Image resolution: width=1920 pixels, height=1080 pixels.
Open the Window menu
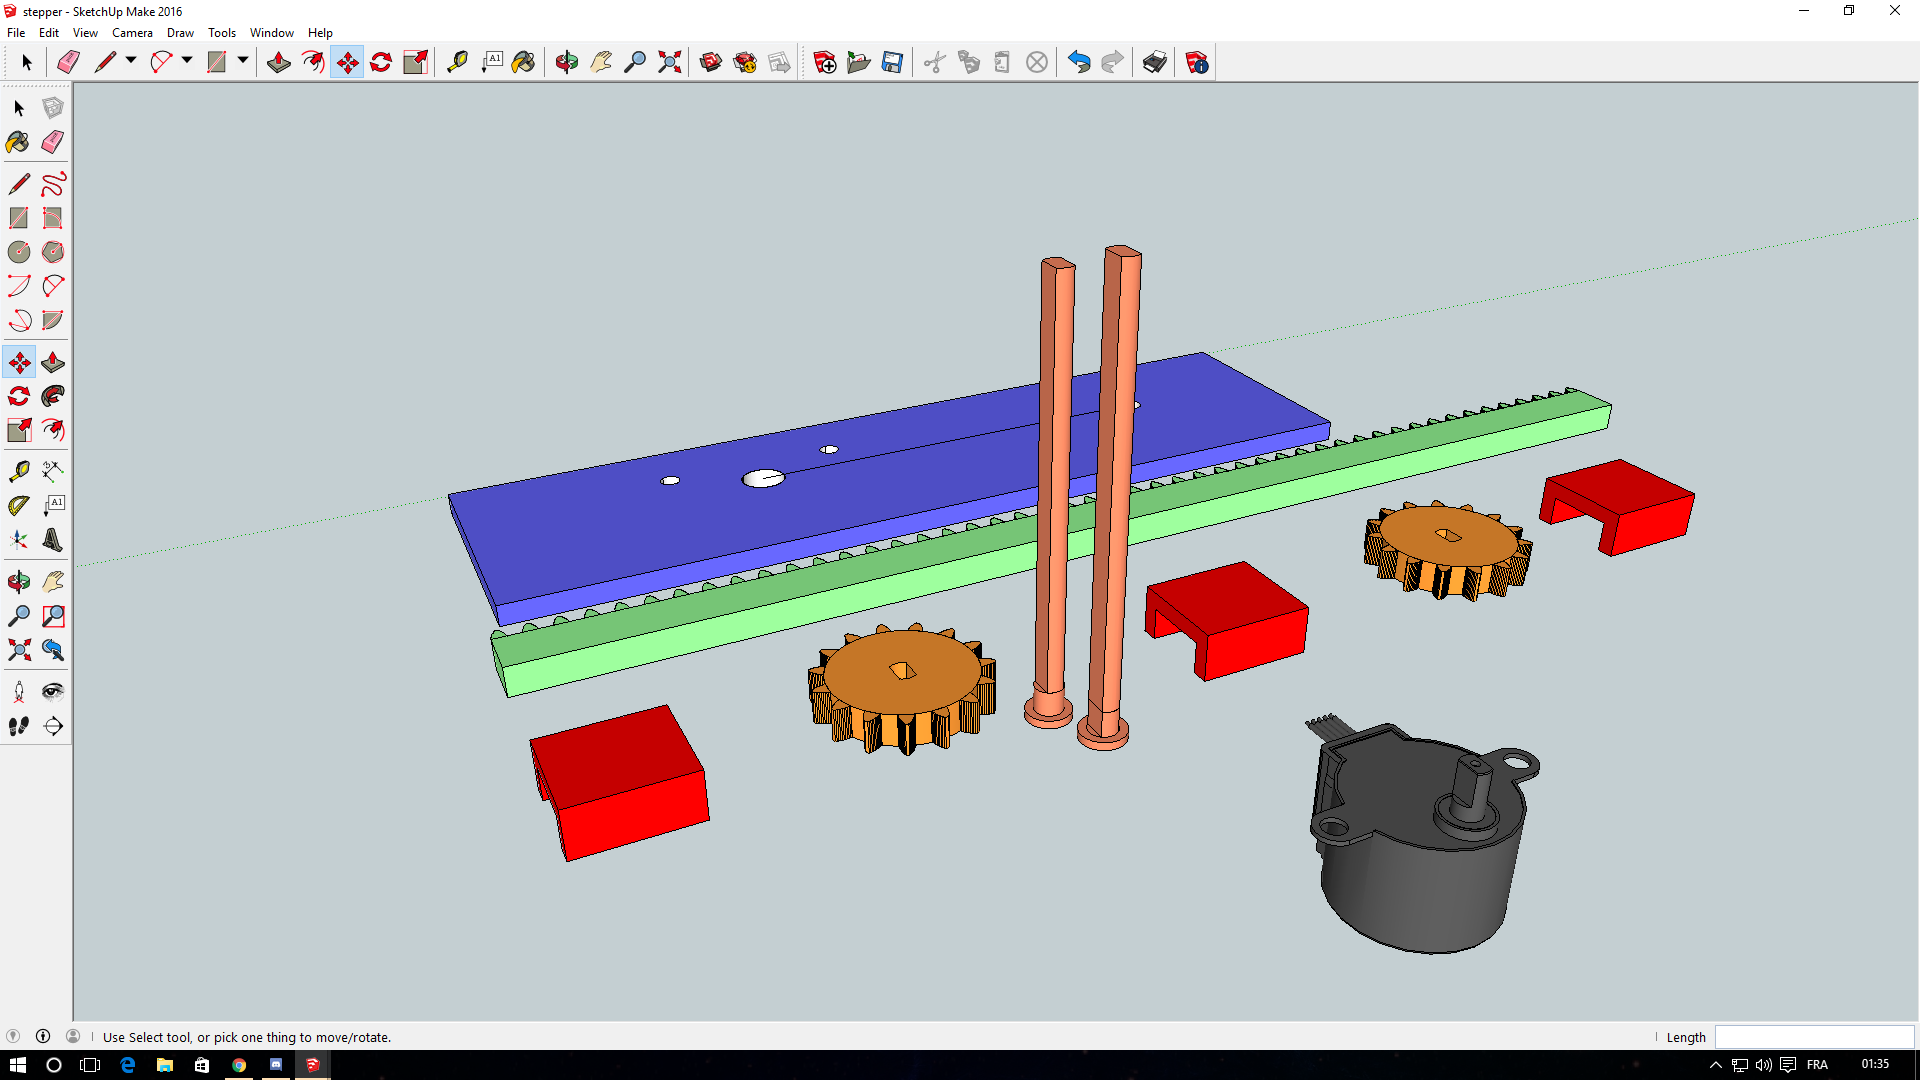(x=272, y=33)
